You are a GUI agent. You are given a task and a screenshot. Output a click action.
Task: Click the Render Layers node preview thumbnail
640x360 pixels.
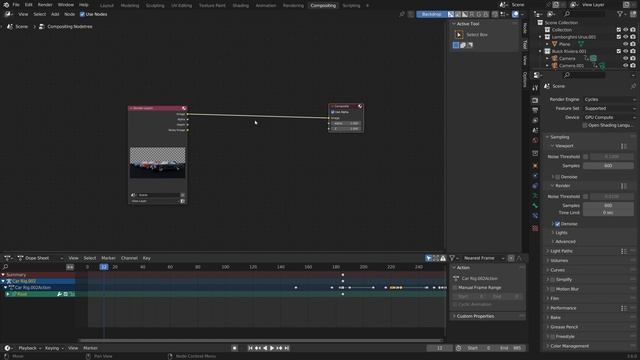158,163
